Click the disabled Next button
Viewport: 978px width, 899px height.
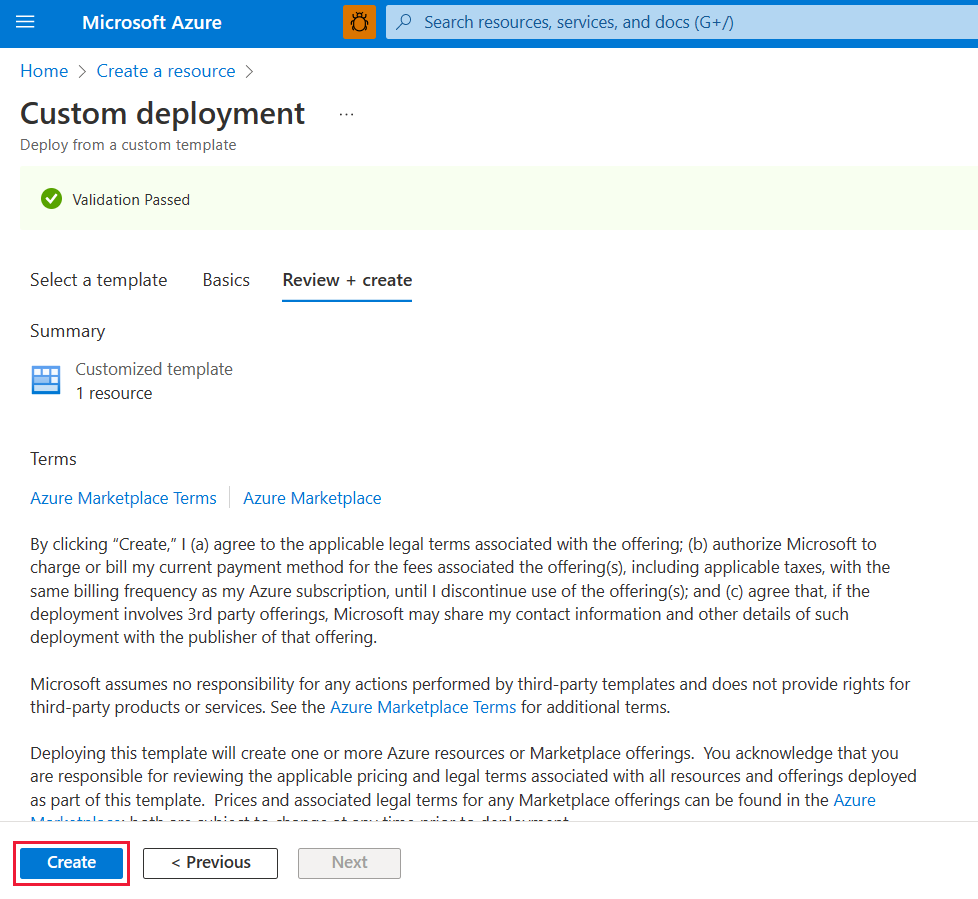348,862
